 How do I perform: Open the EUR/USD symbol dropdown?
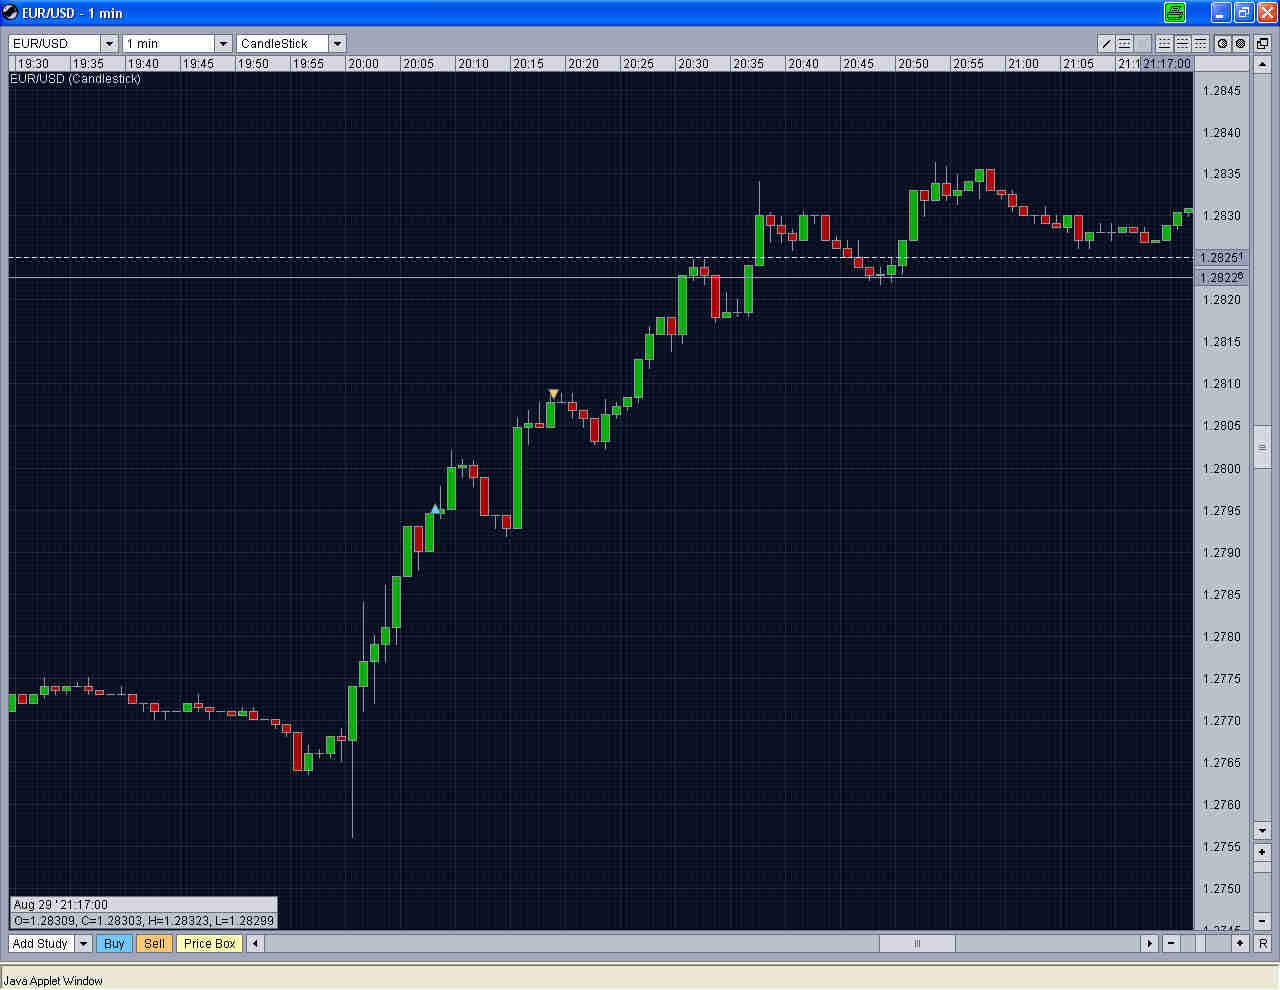[x=110, y=44]
